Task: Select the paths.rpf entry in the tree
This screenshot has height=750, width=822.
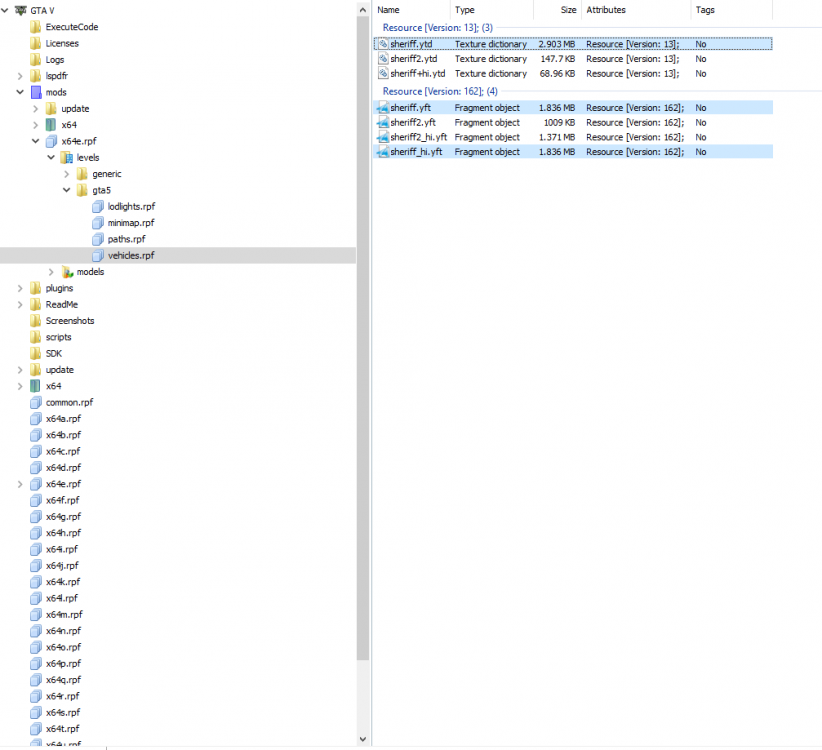Action: click(128, 238)
